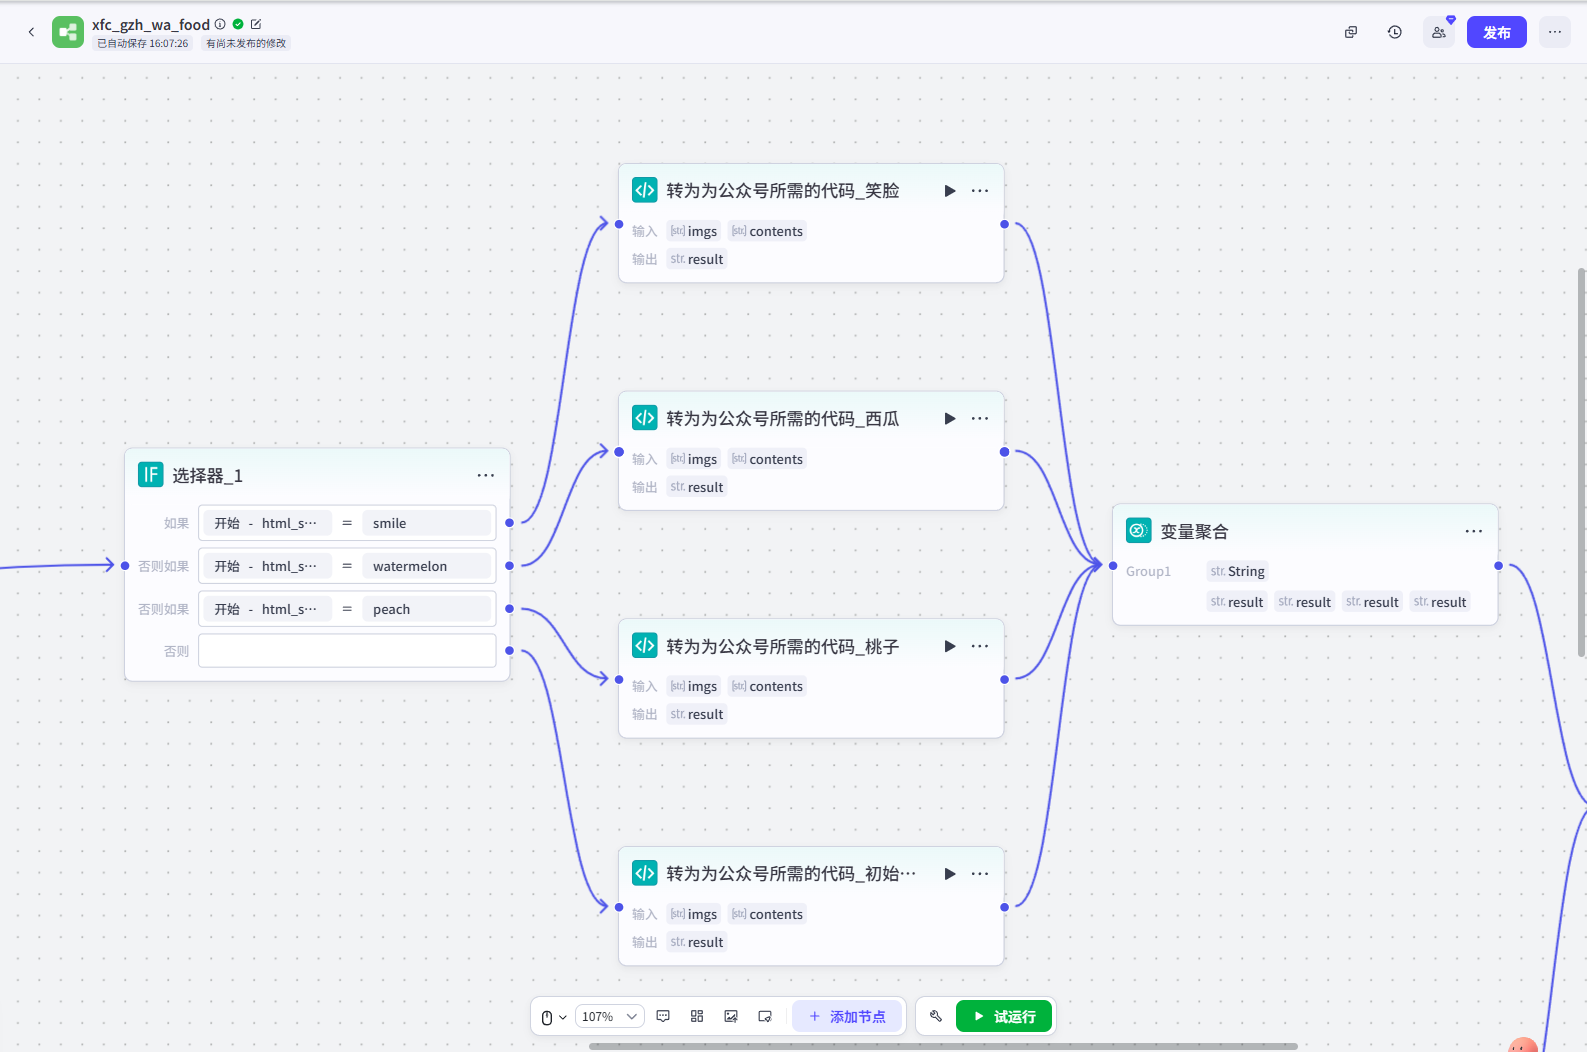Screen dimensions: 1587x1052
Task: Auto-arrange nodes with grid icon
Action: (697, 1017)
